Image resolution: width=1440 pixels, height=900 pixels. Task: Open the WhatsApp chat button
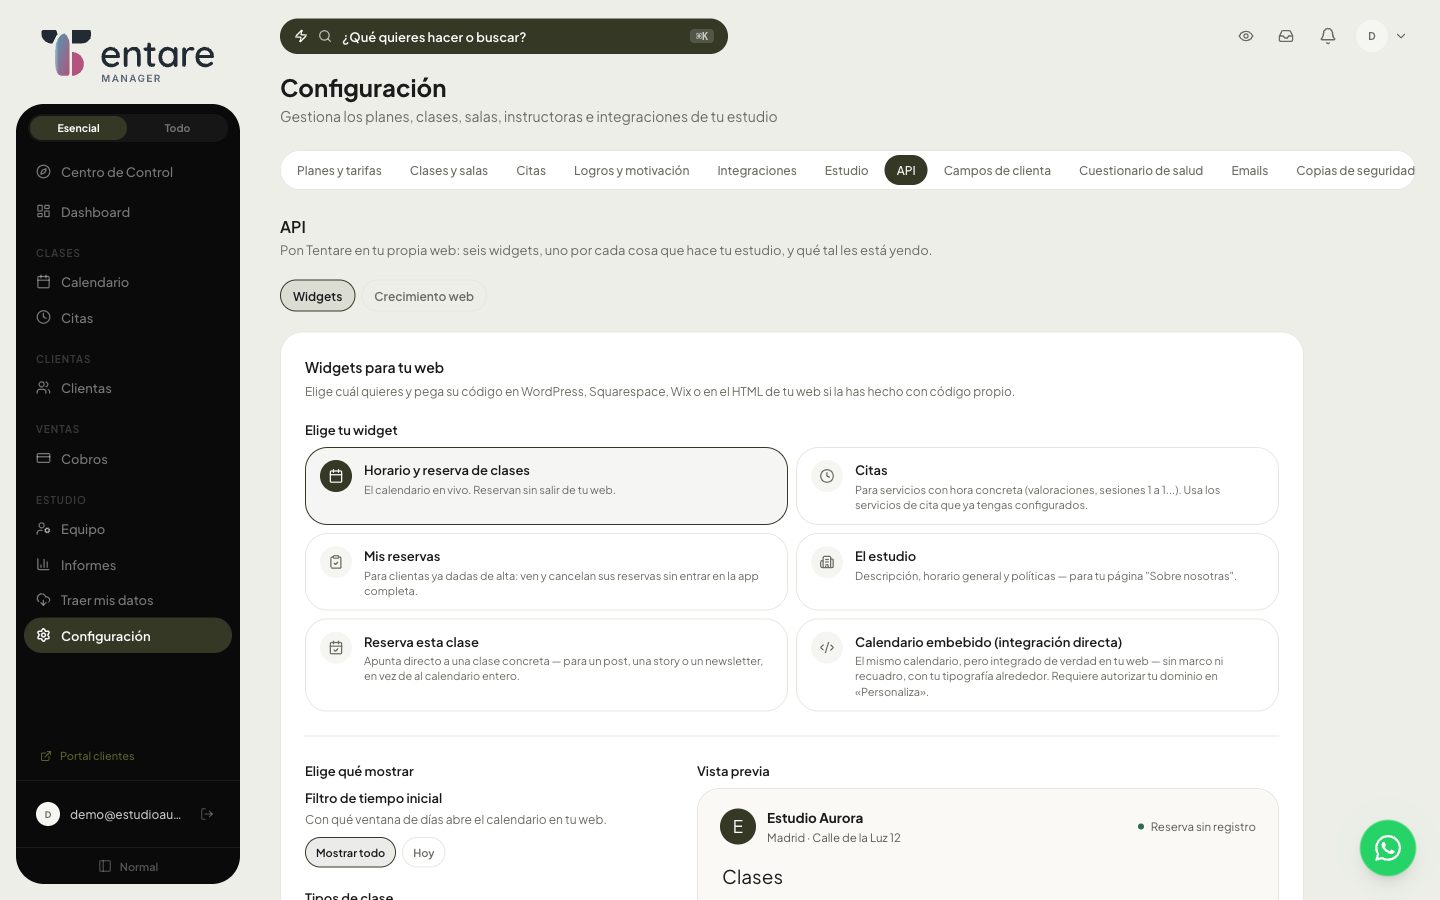pos(1388,848)
